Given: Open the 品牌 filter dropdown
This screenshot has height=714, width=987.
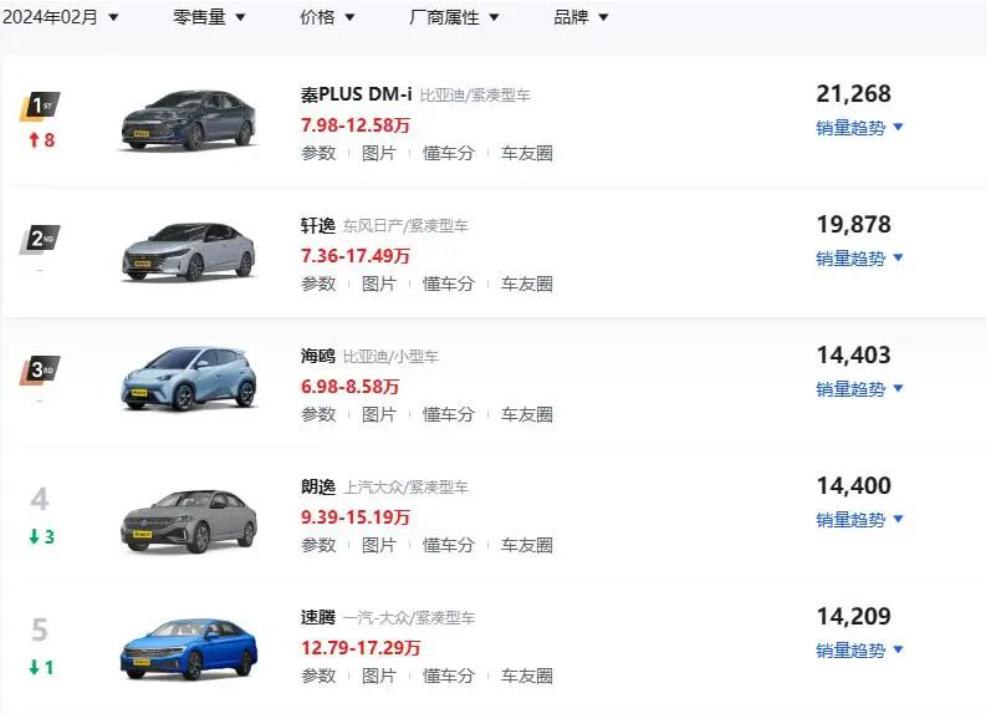Looking at the screenshot, I should 581,18.
